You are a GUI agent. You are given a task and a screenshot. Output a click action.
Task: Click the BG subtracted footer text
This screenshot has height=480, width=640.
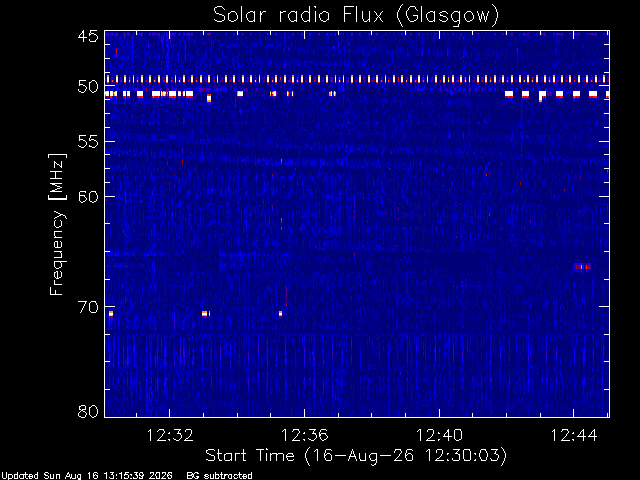(x=220, y=476)
